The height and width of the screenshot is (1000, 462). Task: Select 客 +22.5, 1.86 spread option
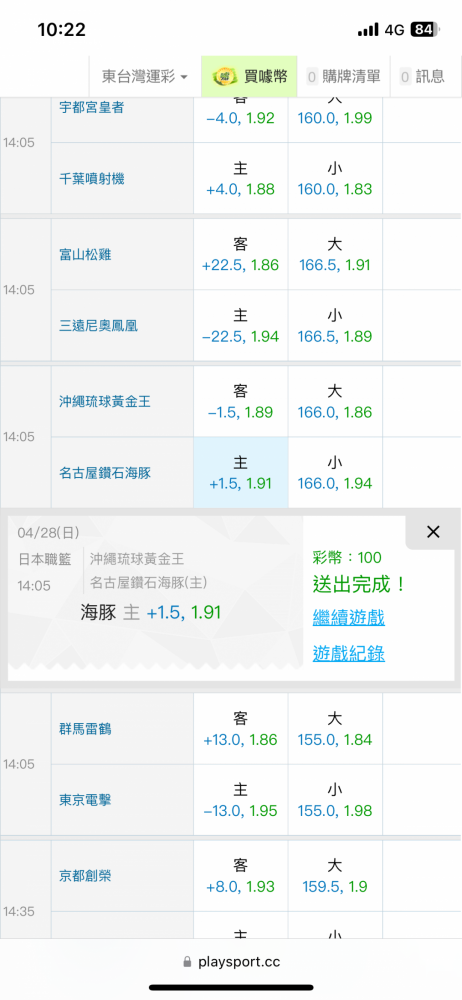[241, 254]
